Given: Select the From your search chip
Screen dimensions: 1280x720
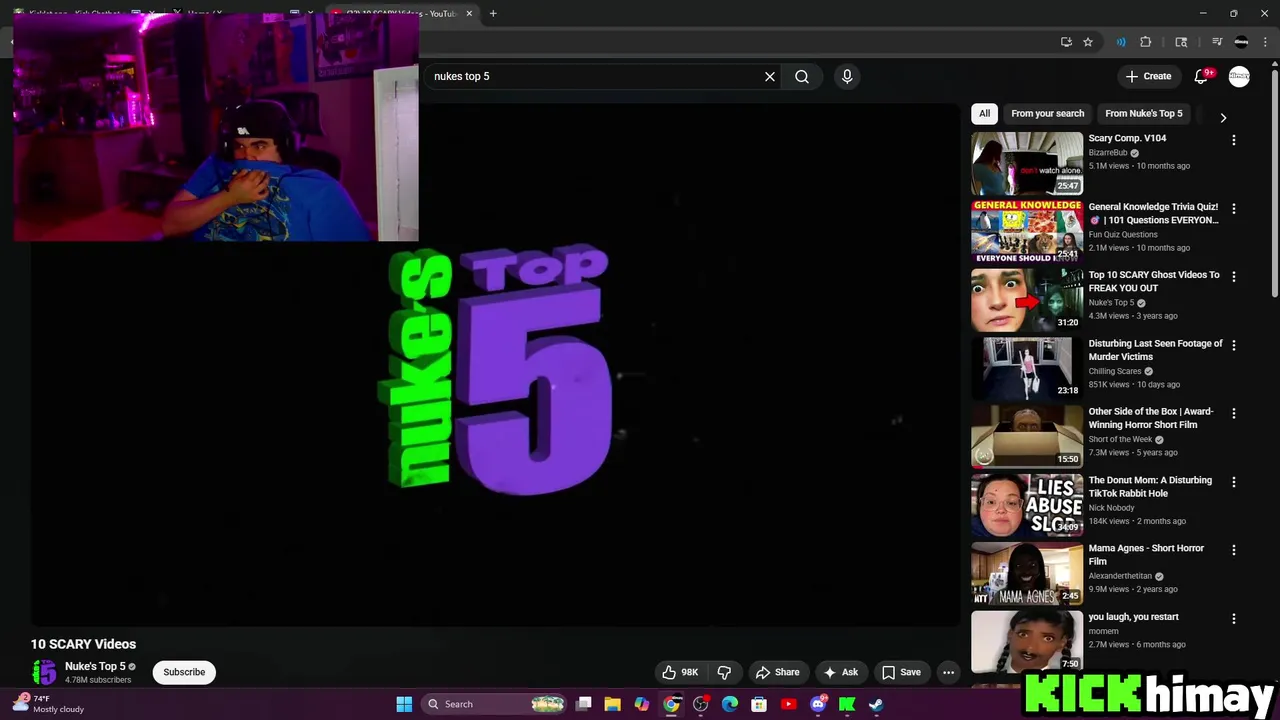Looking at the screenshot, I should [1047, 113].
